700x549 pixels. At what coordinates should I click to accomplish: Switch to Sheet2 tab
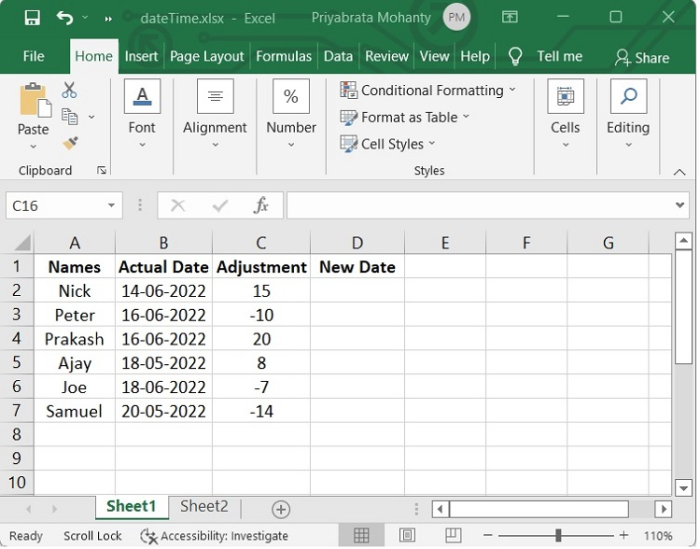(203, 507)
